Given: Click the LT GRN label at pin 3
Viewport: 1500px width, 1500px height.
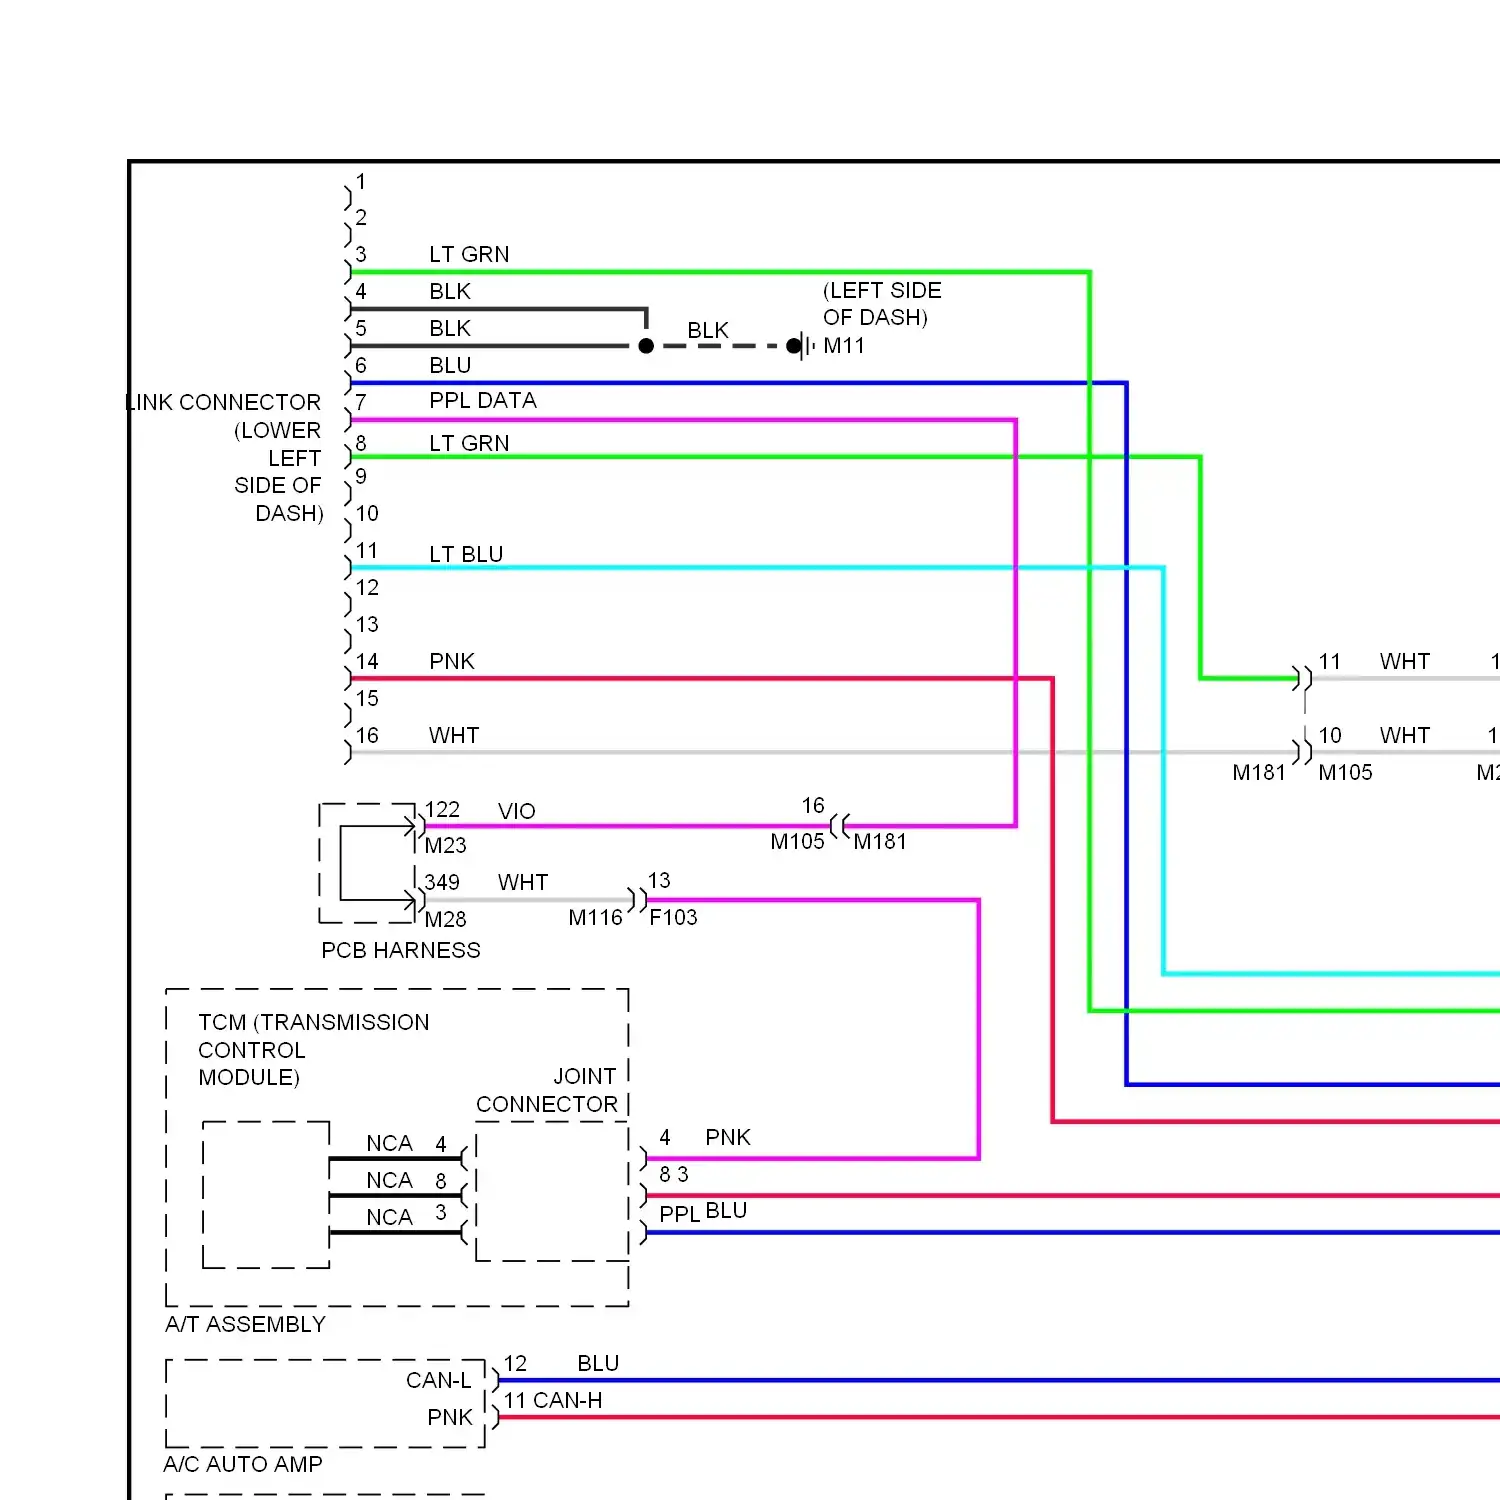Looking at the screenshot, I should (469, 254).
